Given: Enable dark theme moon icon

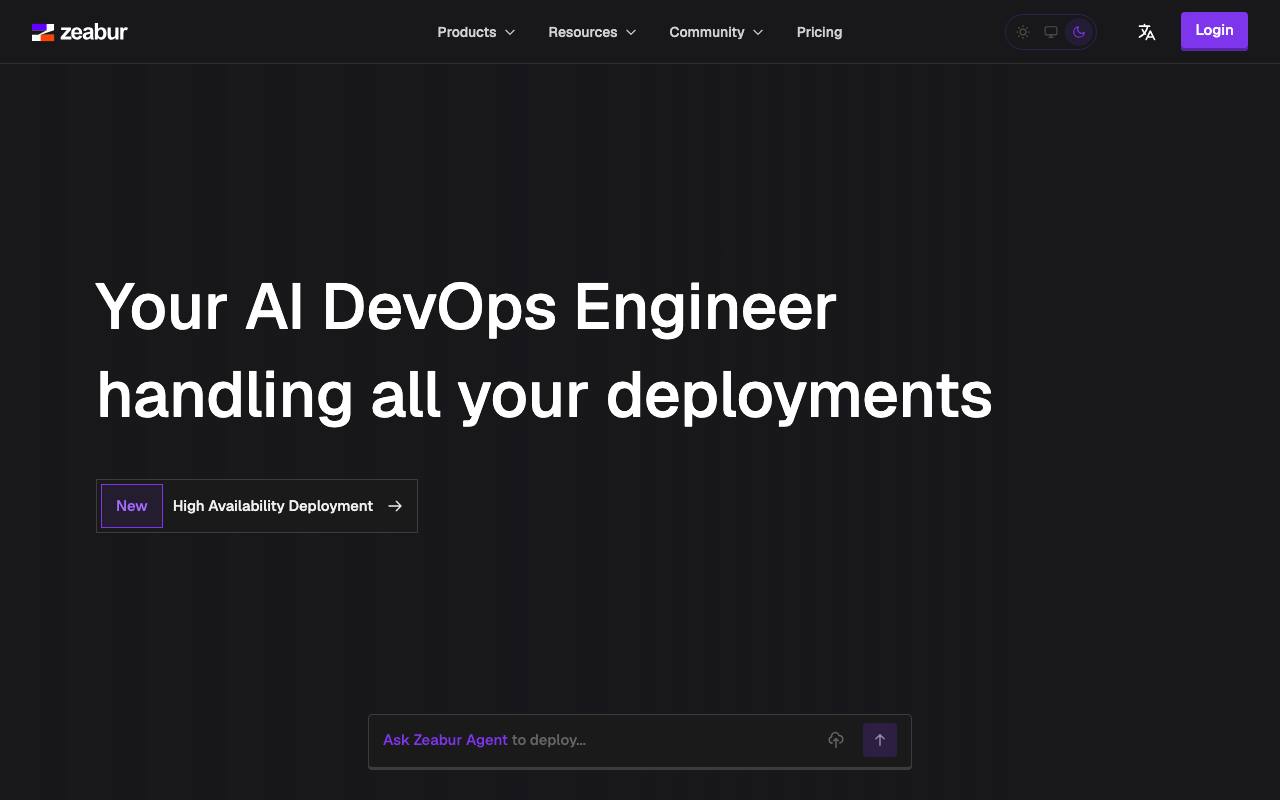Looking at the screenshot, I should pyautogui.click(x=1079, y=32).
